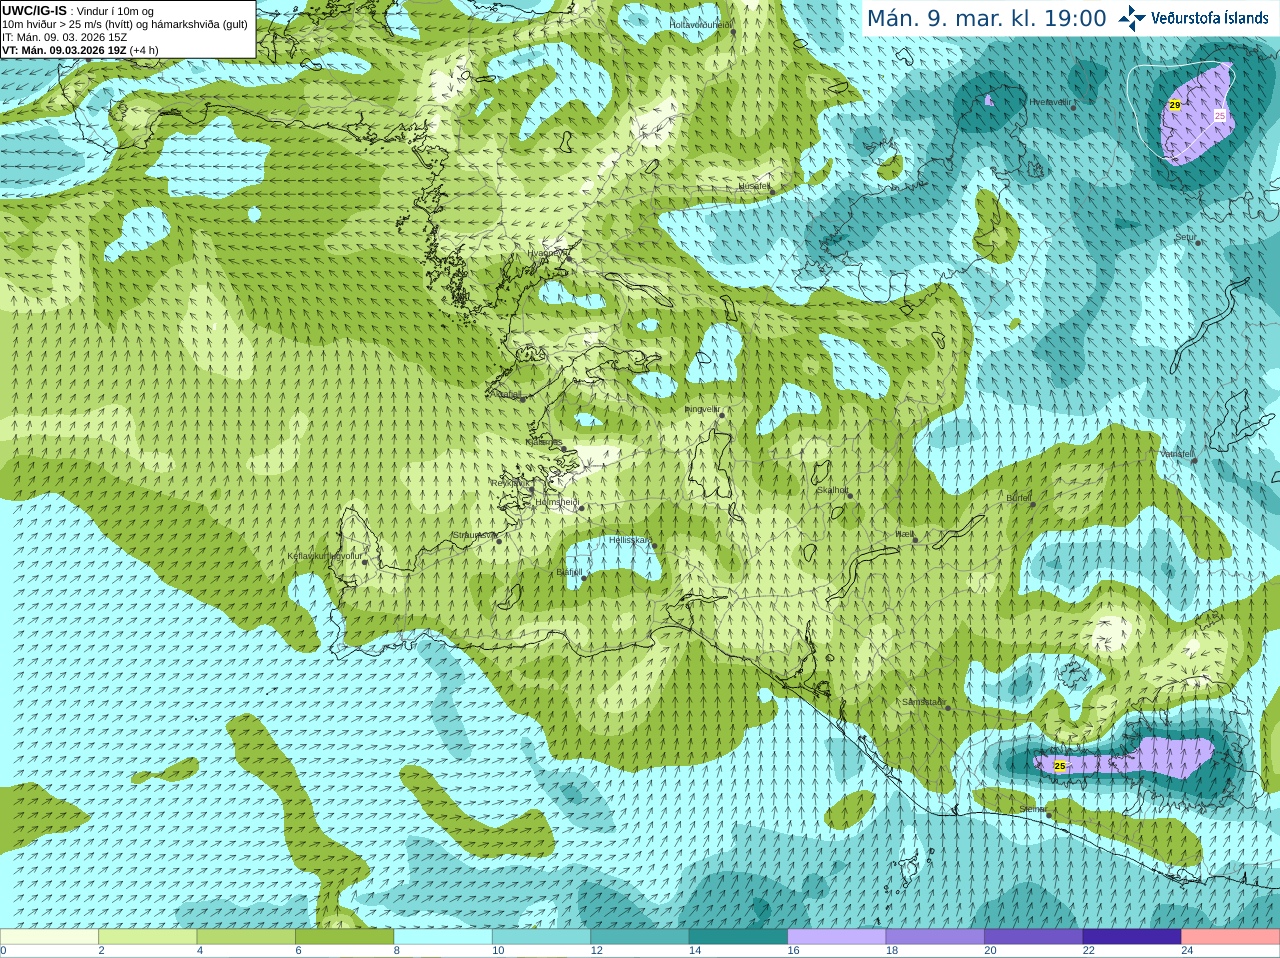Click the yellow 25 gust label near Steinar

point(1060,766)
